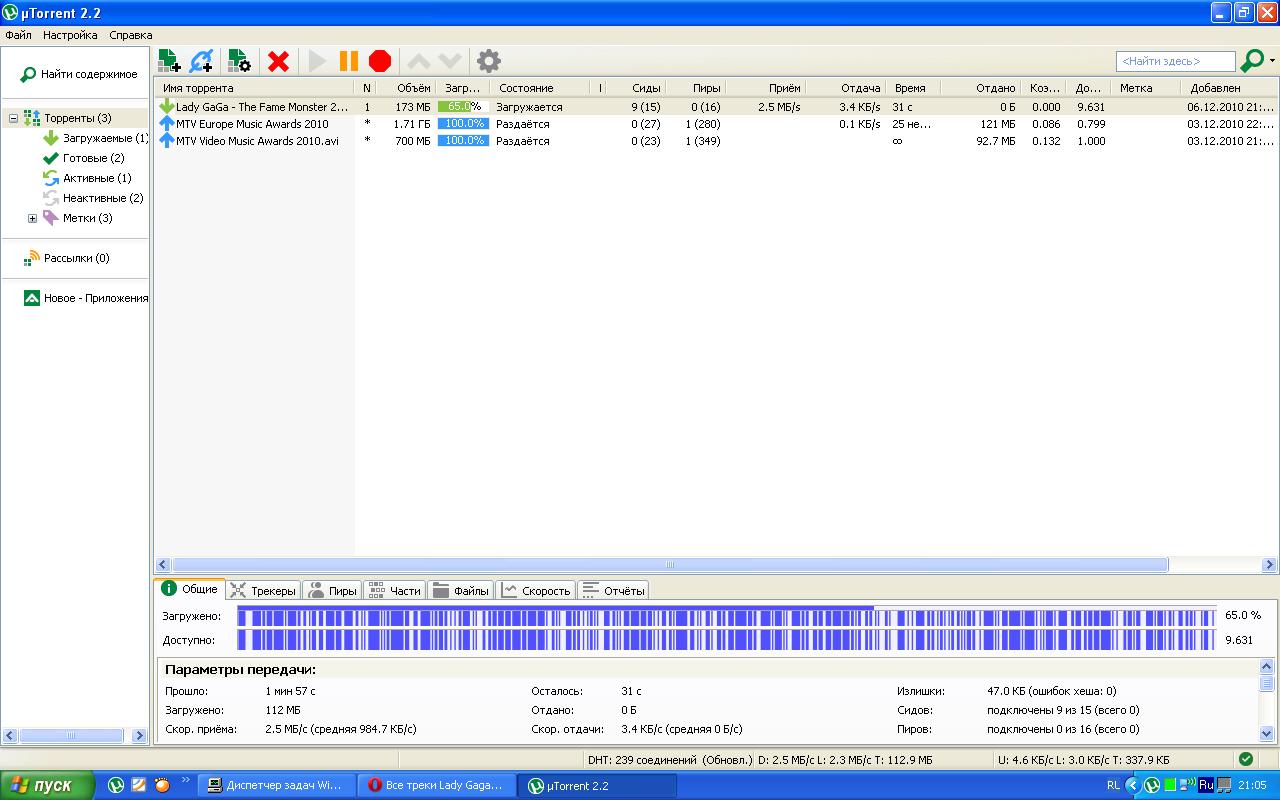The image size is (1280, 800).
Task: Open the Настройка menu
Action: [70, 35]
